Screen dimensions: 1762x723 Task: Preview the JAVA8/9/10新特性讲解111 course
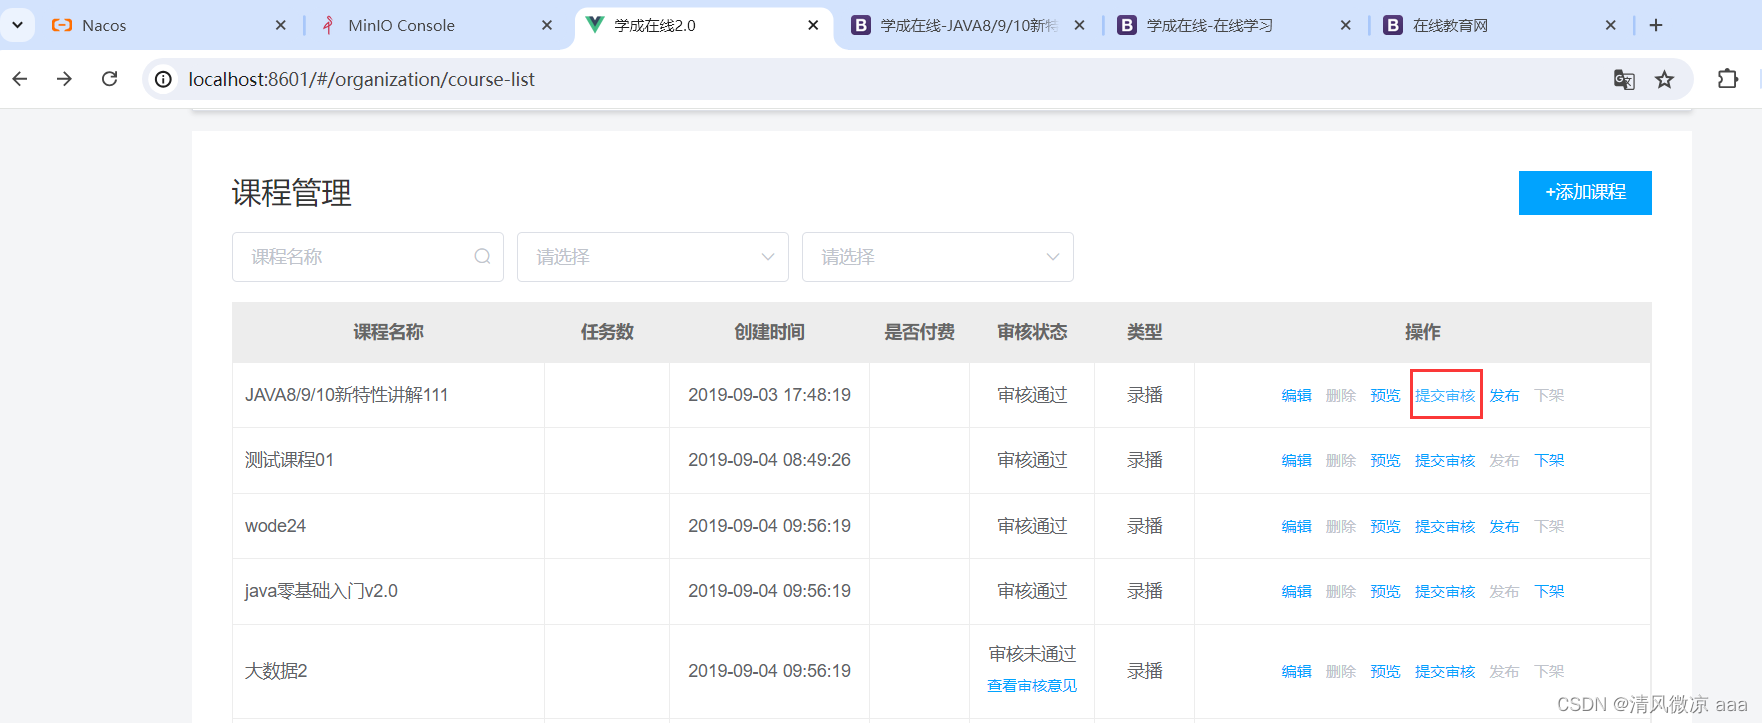coord(1385,395)
